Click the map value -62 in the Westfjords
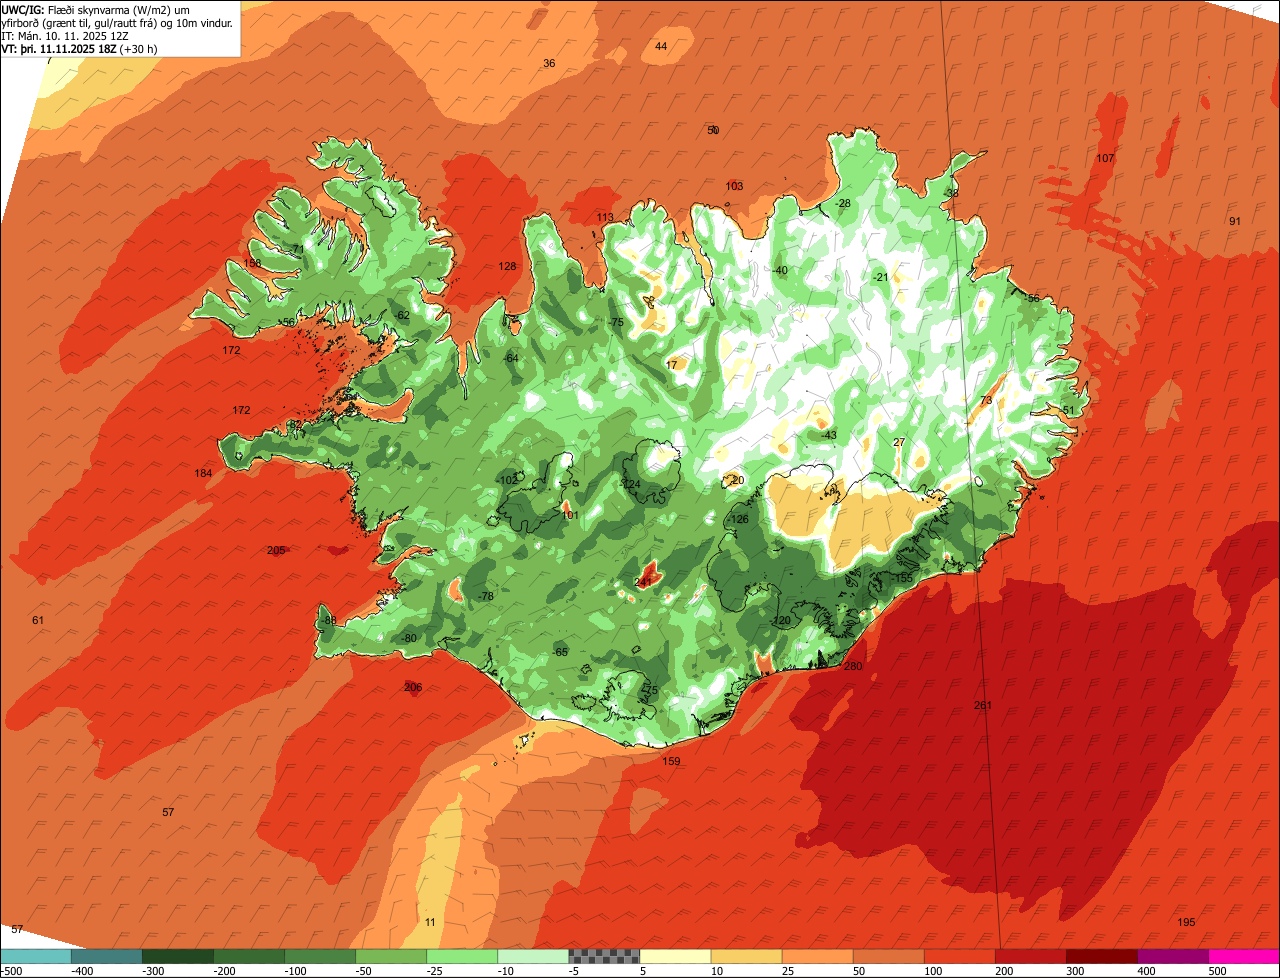Screen dimensions: 1280x978 tap(402, 315)
